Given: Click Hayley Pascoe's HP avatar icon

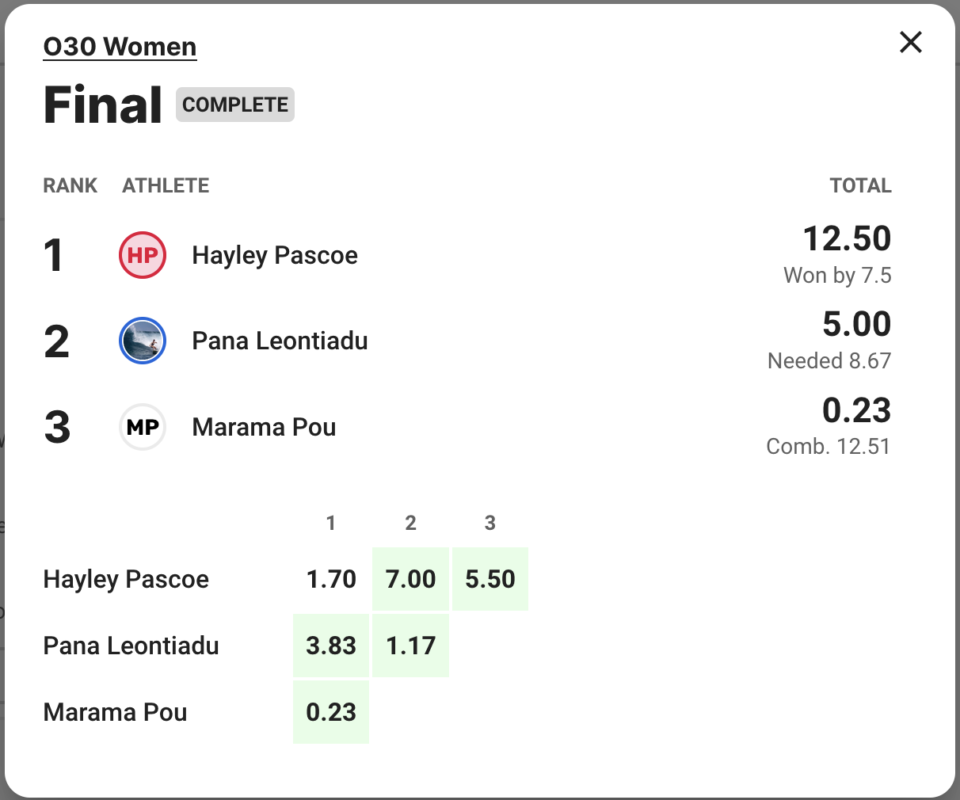Looking at the screenshot, I should coord(142,255).
